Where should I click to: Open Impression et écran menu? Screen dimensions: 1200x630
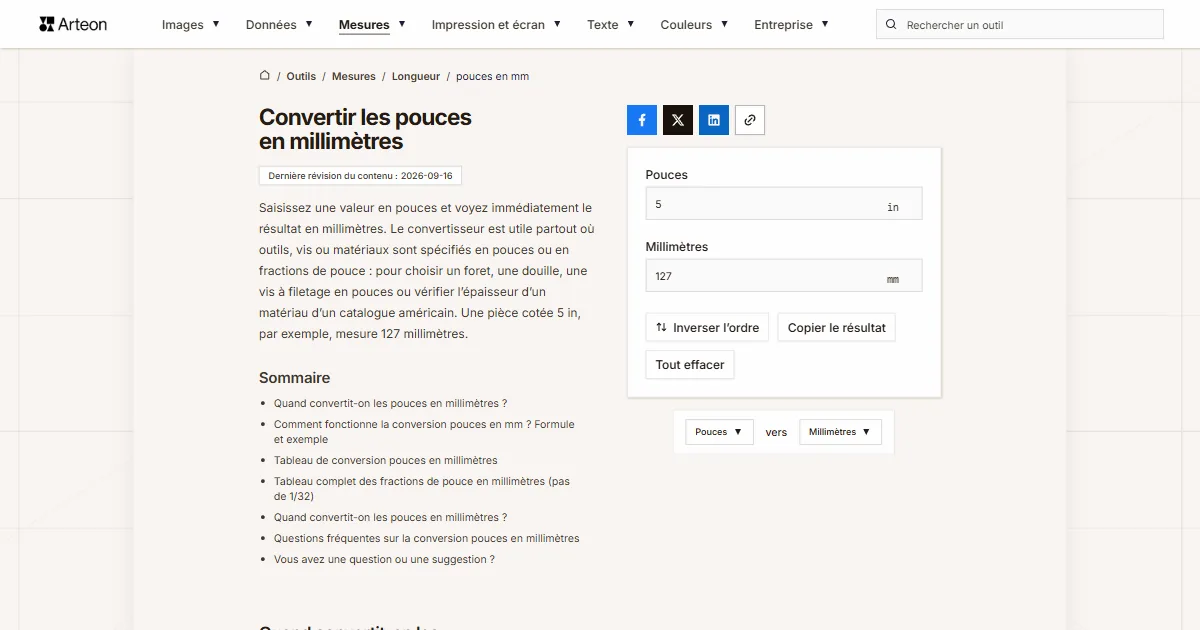point(496,25)
